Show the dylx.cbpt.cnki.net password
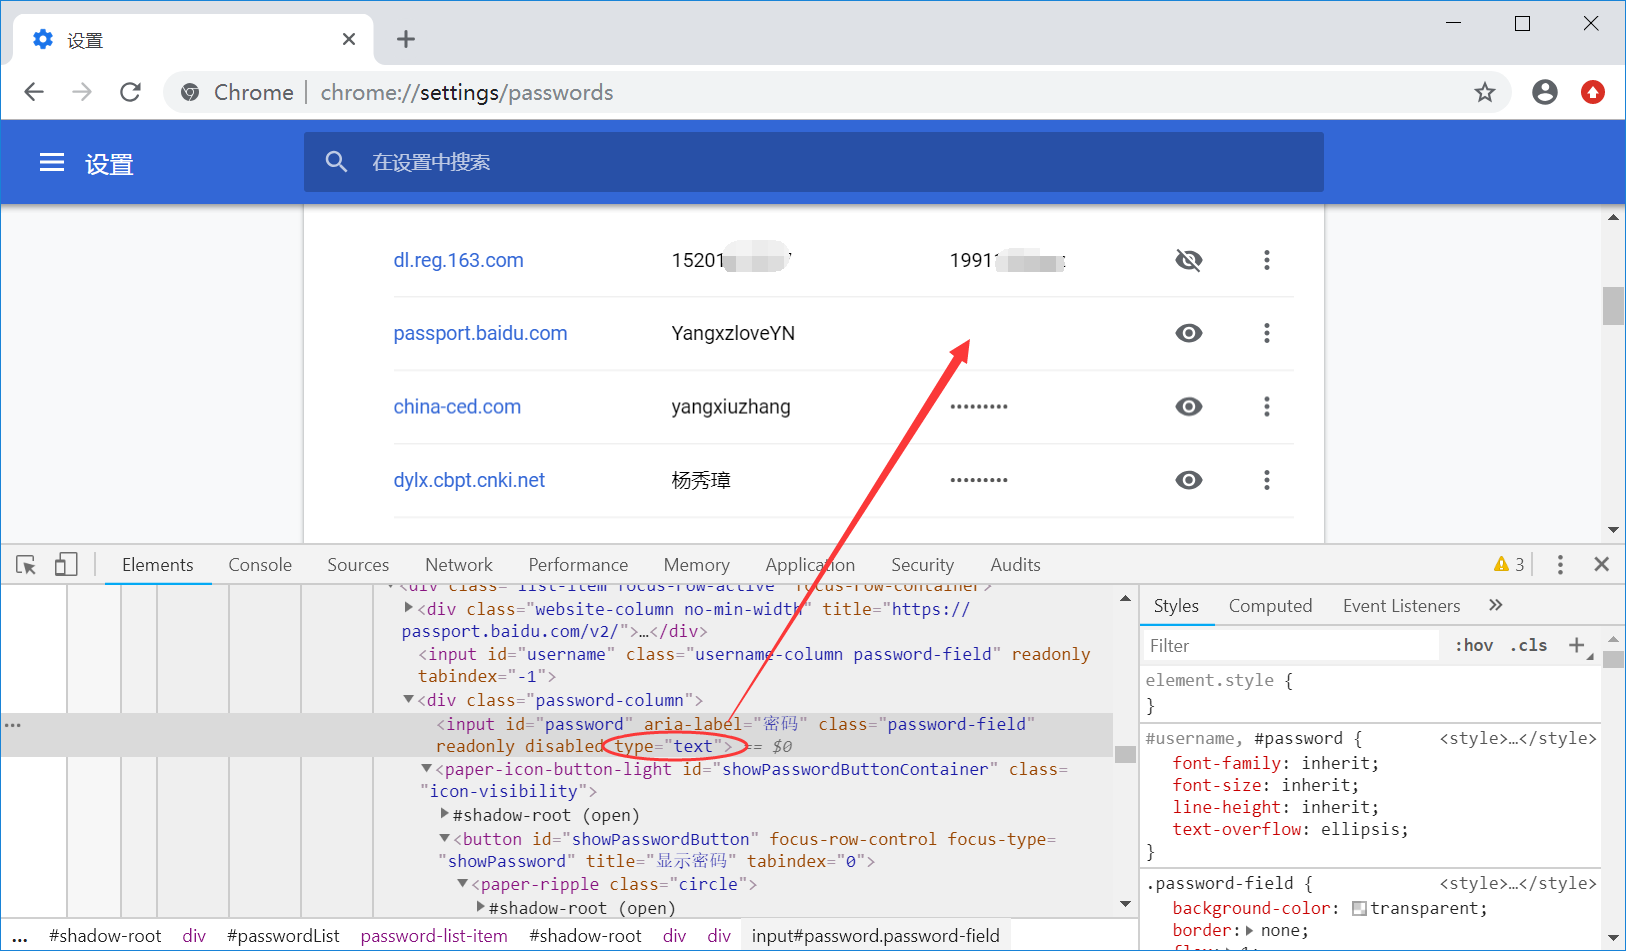Viewport: 1626px width, 951px height. point(1189,480)
